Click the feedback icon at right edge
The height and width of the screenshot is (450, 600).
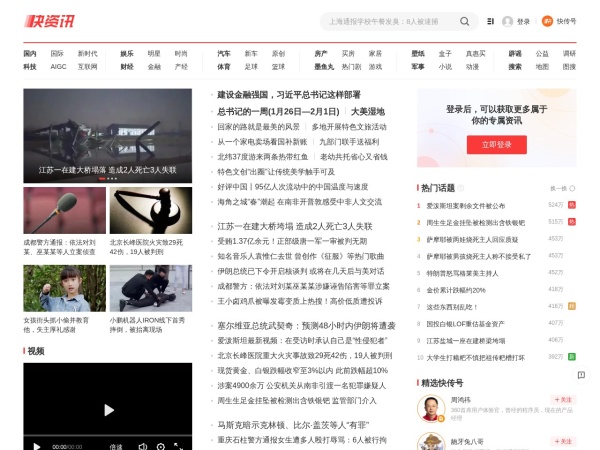click(581, 375)
